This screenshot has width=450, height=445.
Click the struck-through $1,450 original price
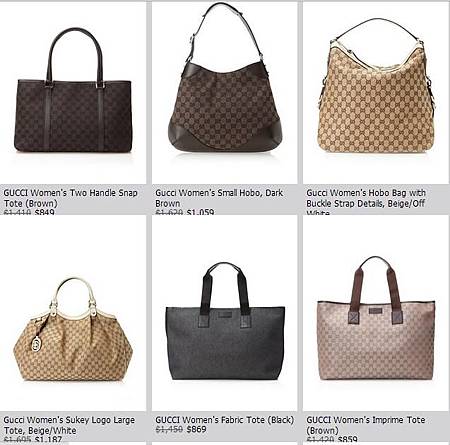pyautogui.click(x=169, y=429)
